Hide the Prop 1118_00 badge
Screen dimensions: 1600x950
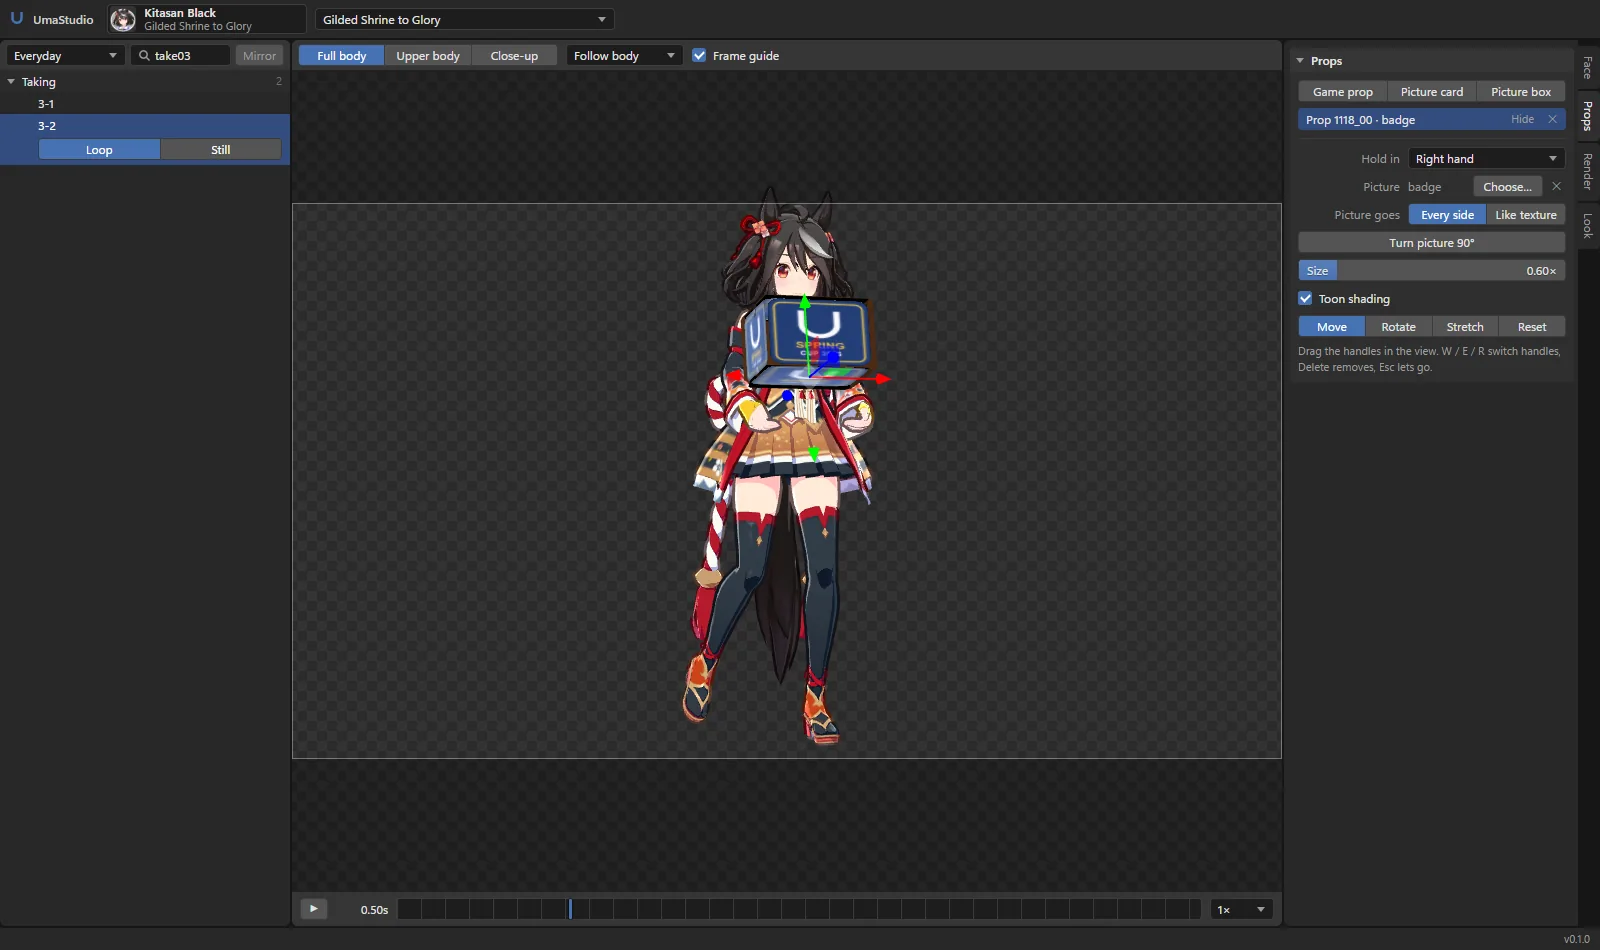(1522, 119)
